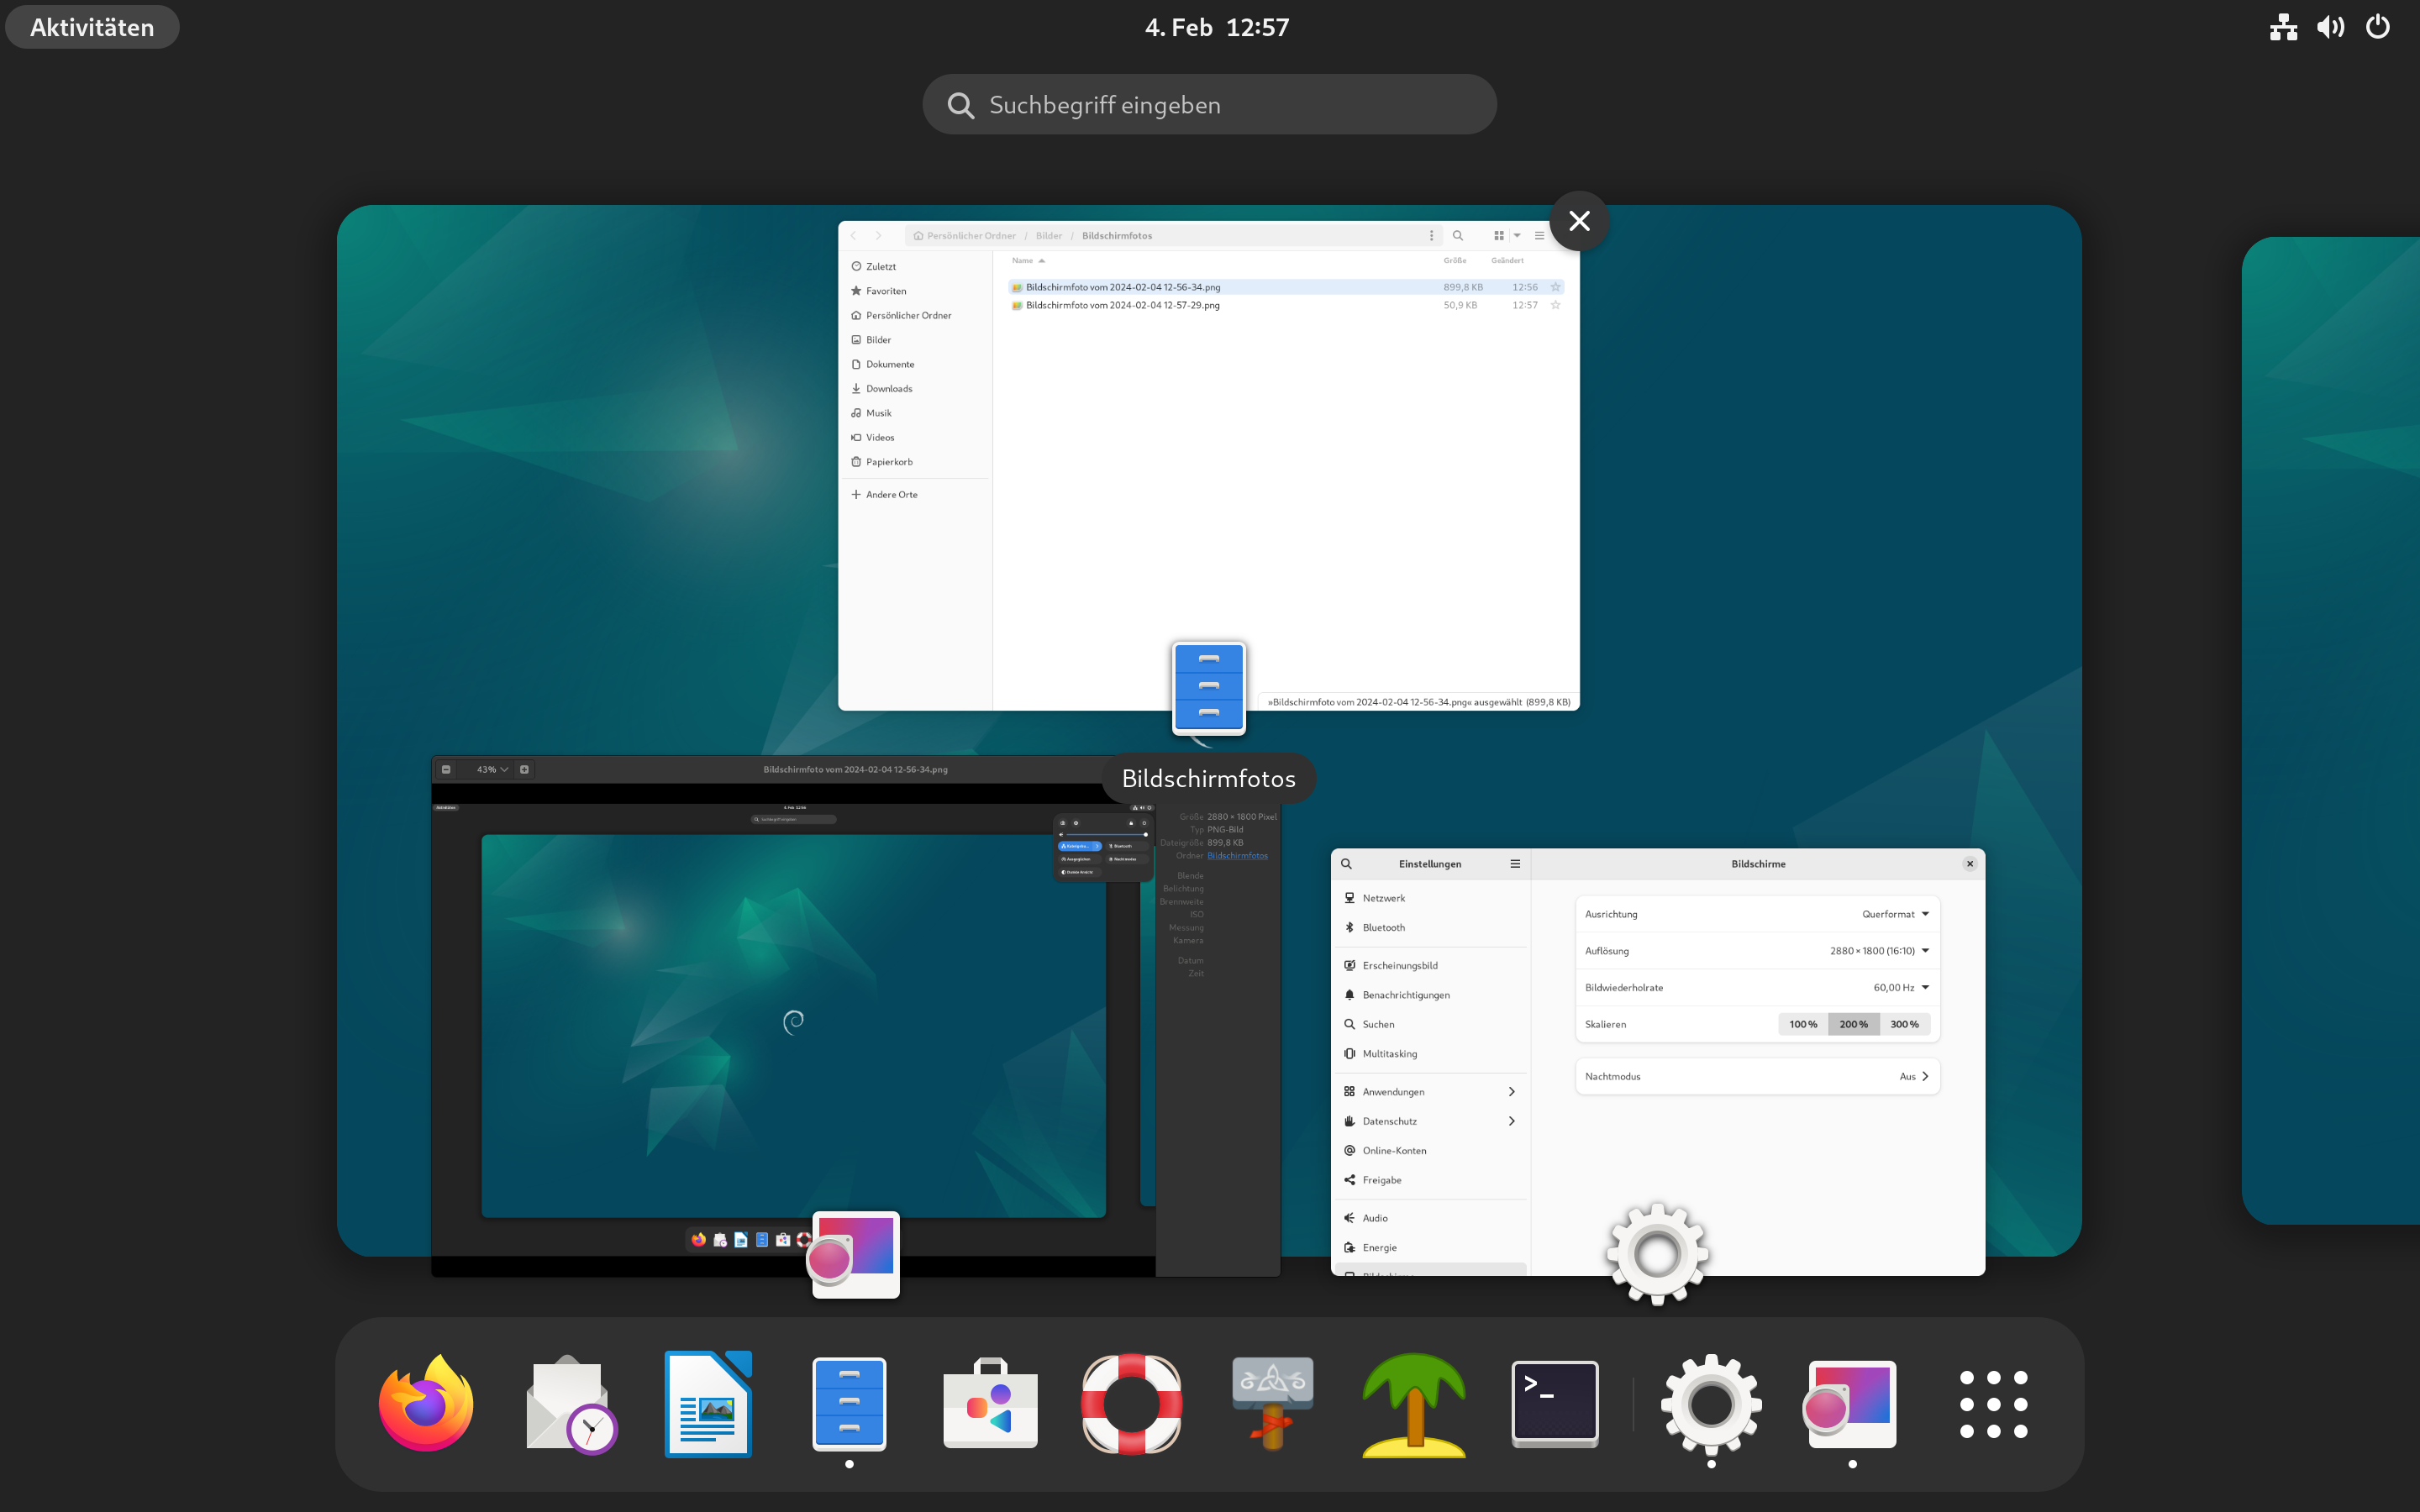Open Nachtmodus settings row
Screen dimensions: 2420x1512
pos(1757,1077)
